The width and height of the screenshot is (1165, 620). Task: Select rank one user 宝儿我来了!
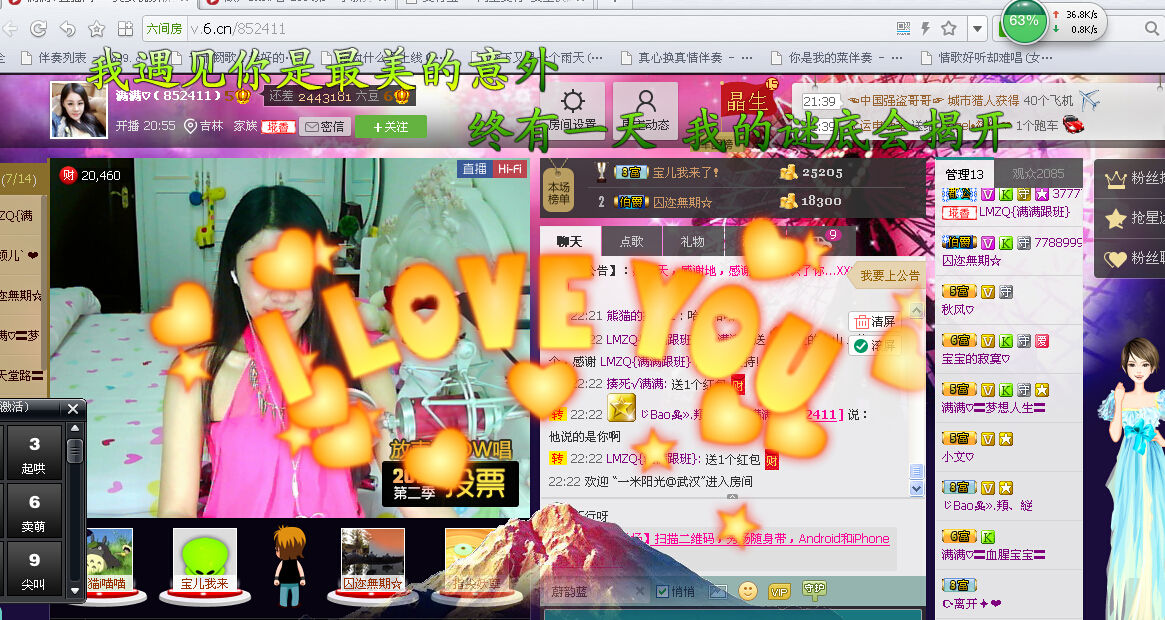pyautogui.click(x=686, y=172)
